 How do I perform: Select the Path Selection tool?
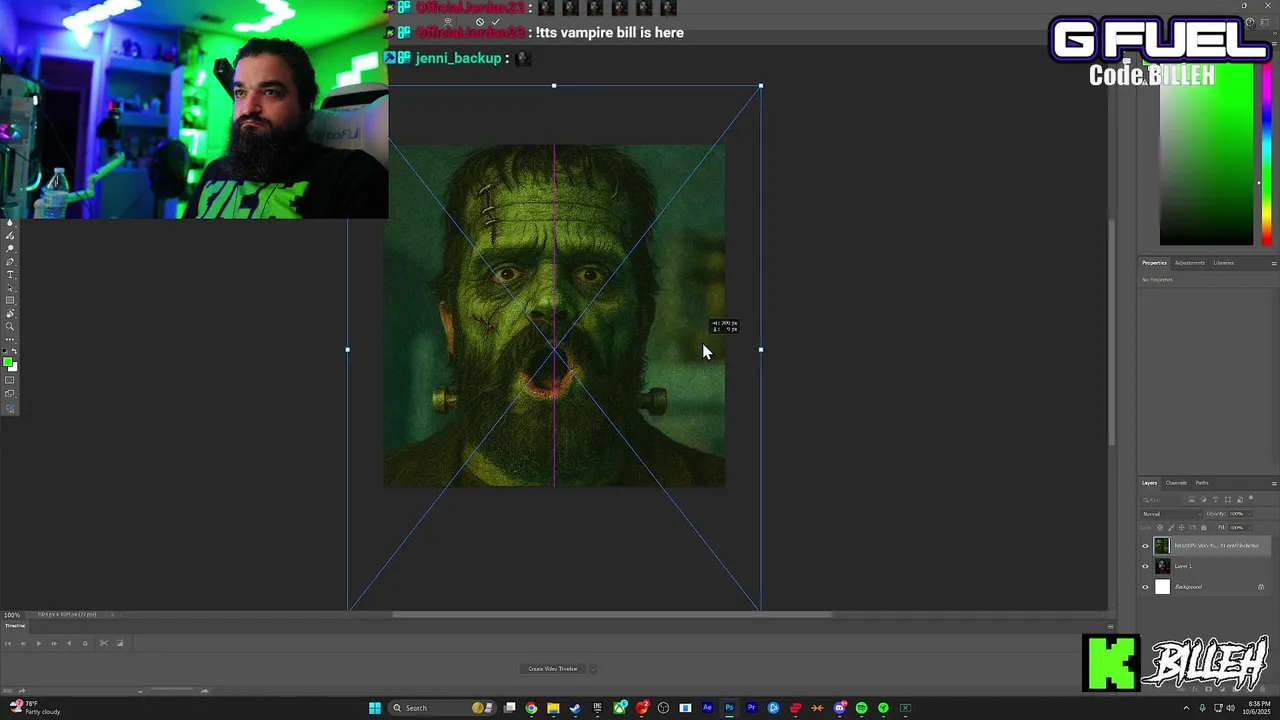click(10, 288)
